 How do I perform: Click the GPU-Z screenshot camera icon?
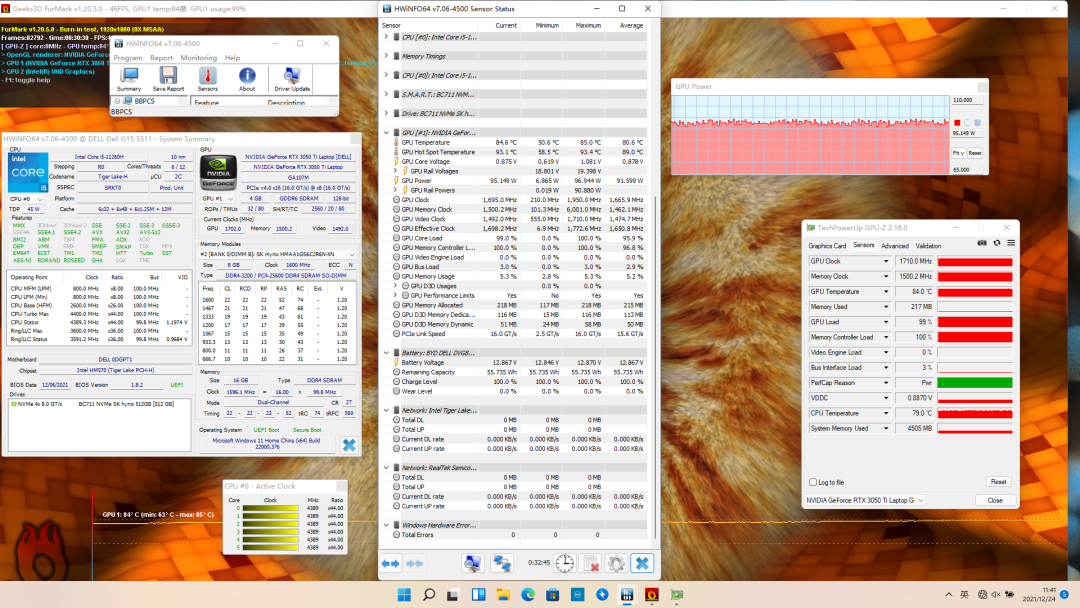click(982, 243)
